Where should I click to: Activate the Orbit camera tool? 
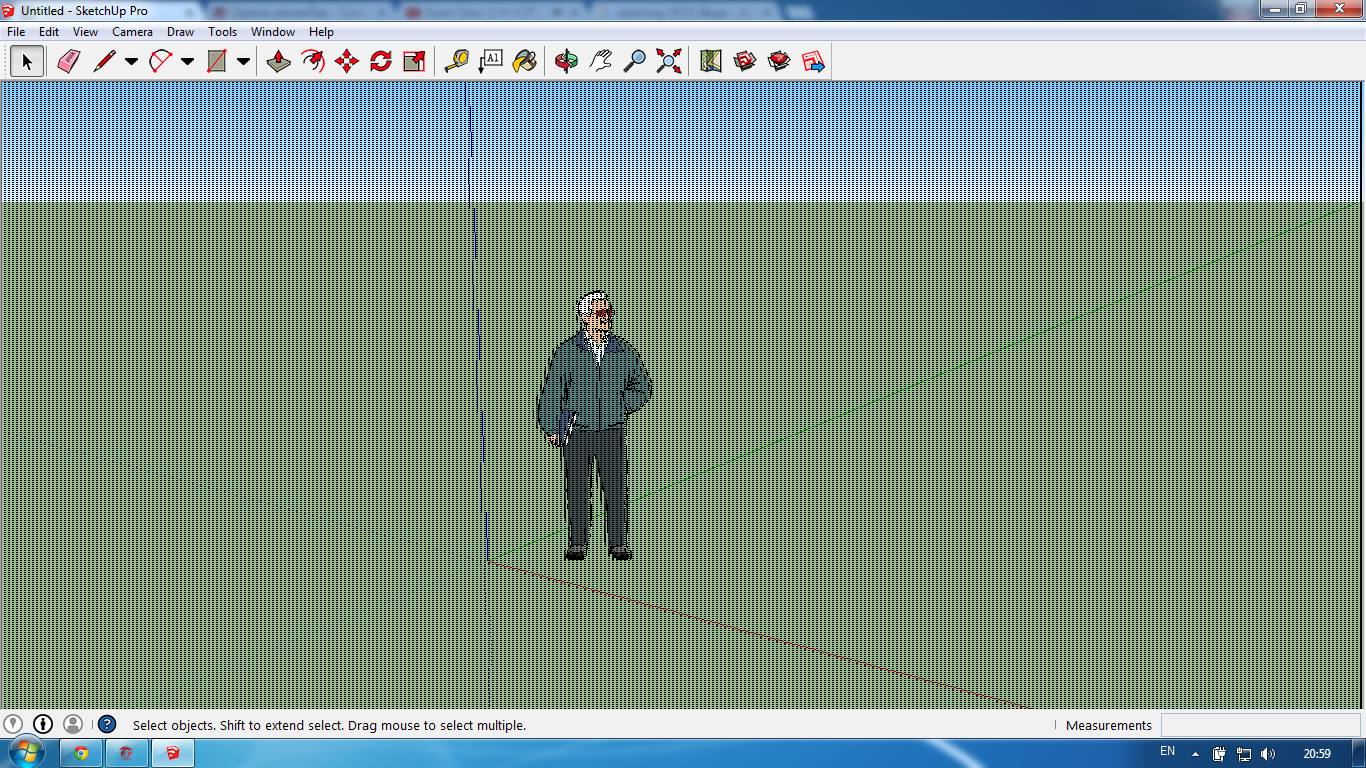pos(566,62)
